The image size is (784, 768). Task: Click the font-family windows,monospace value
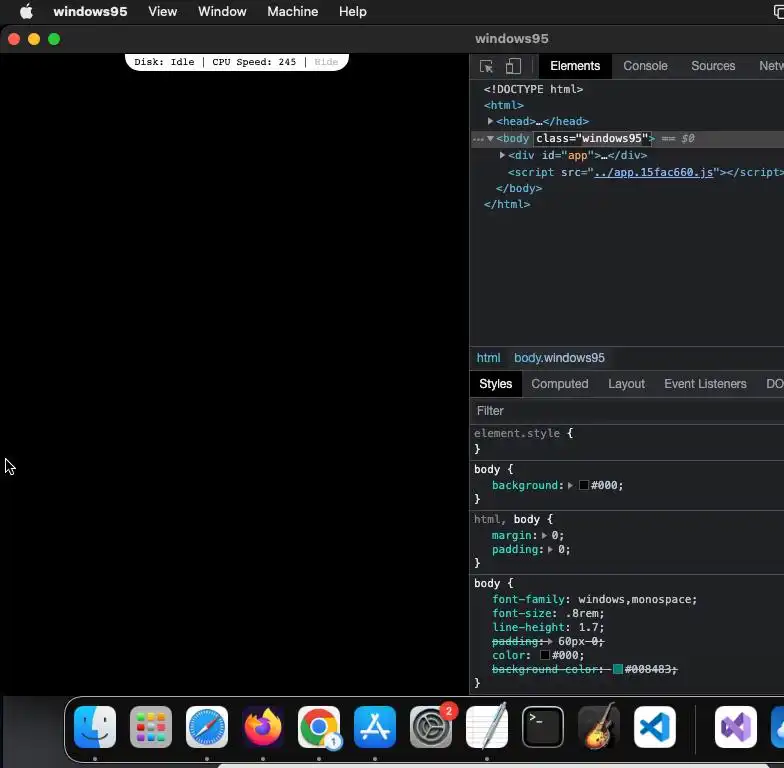(x=634, y=600)
